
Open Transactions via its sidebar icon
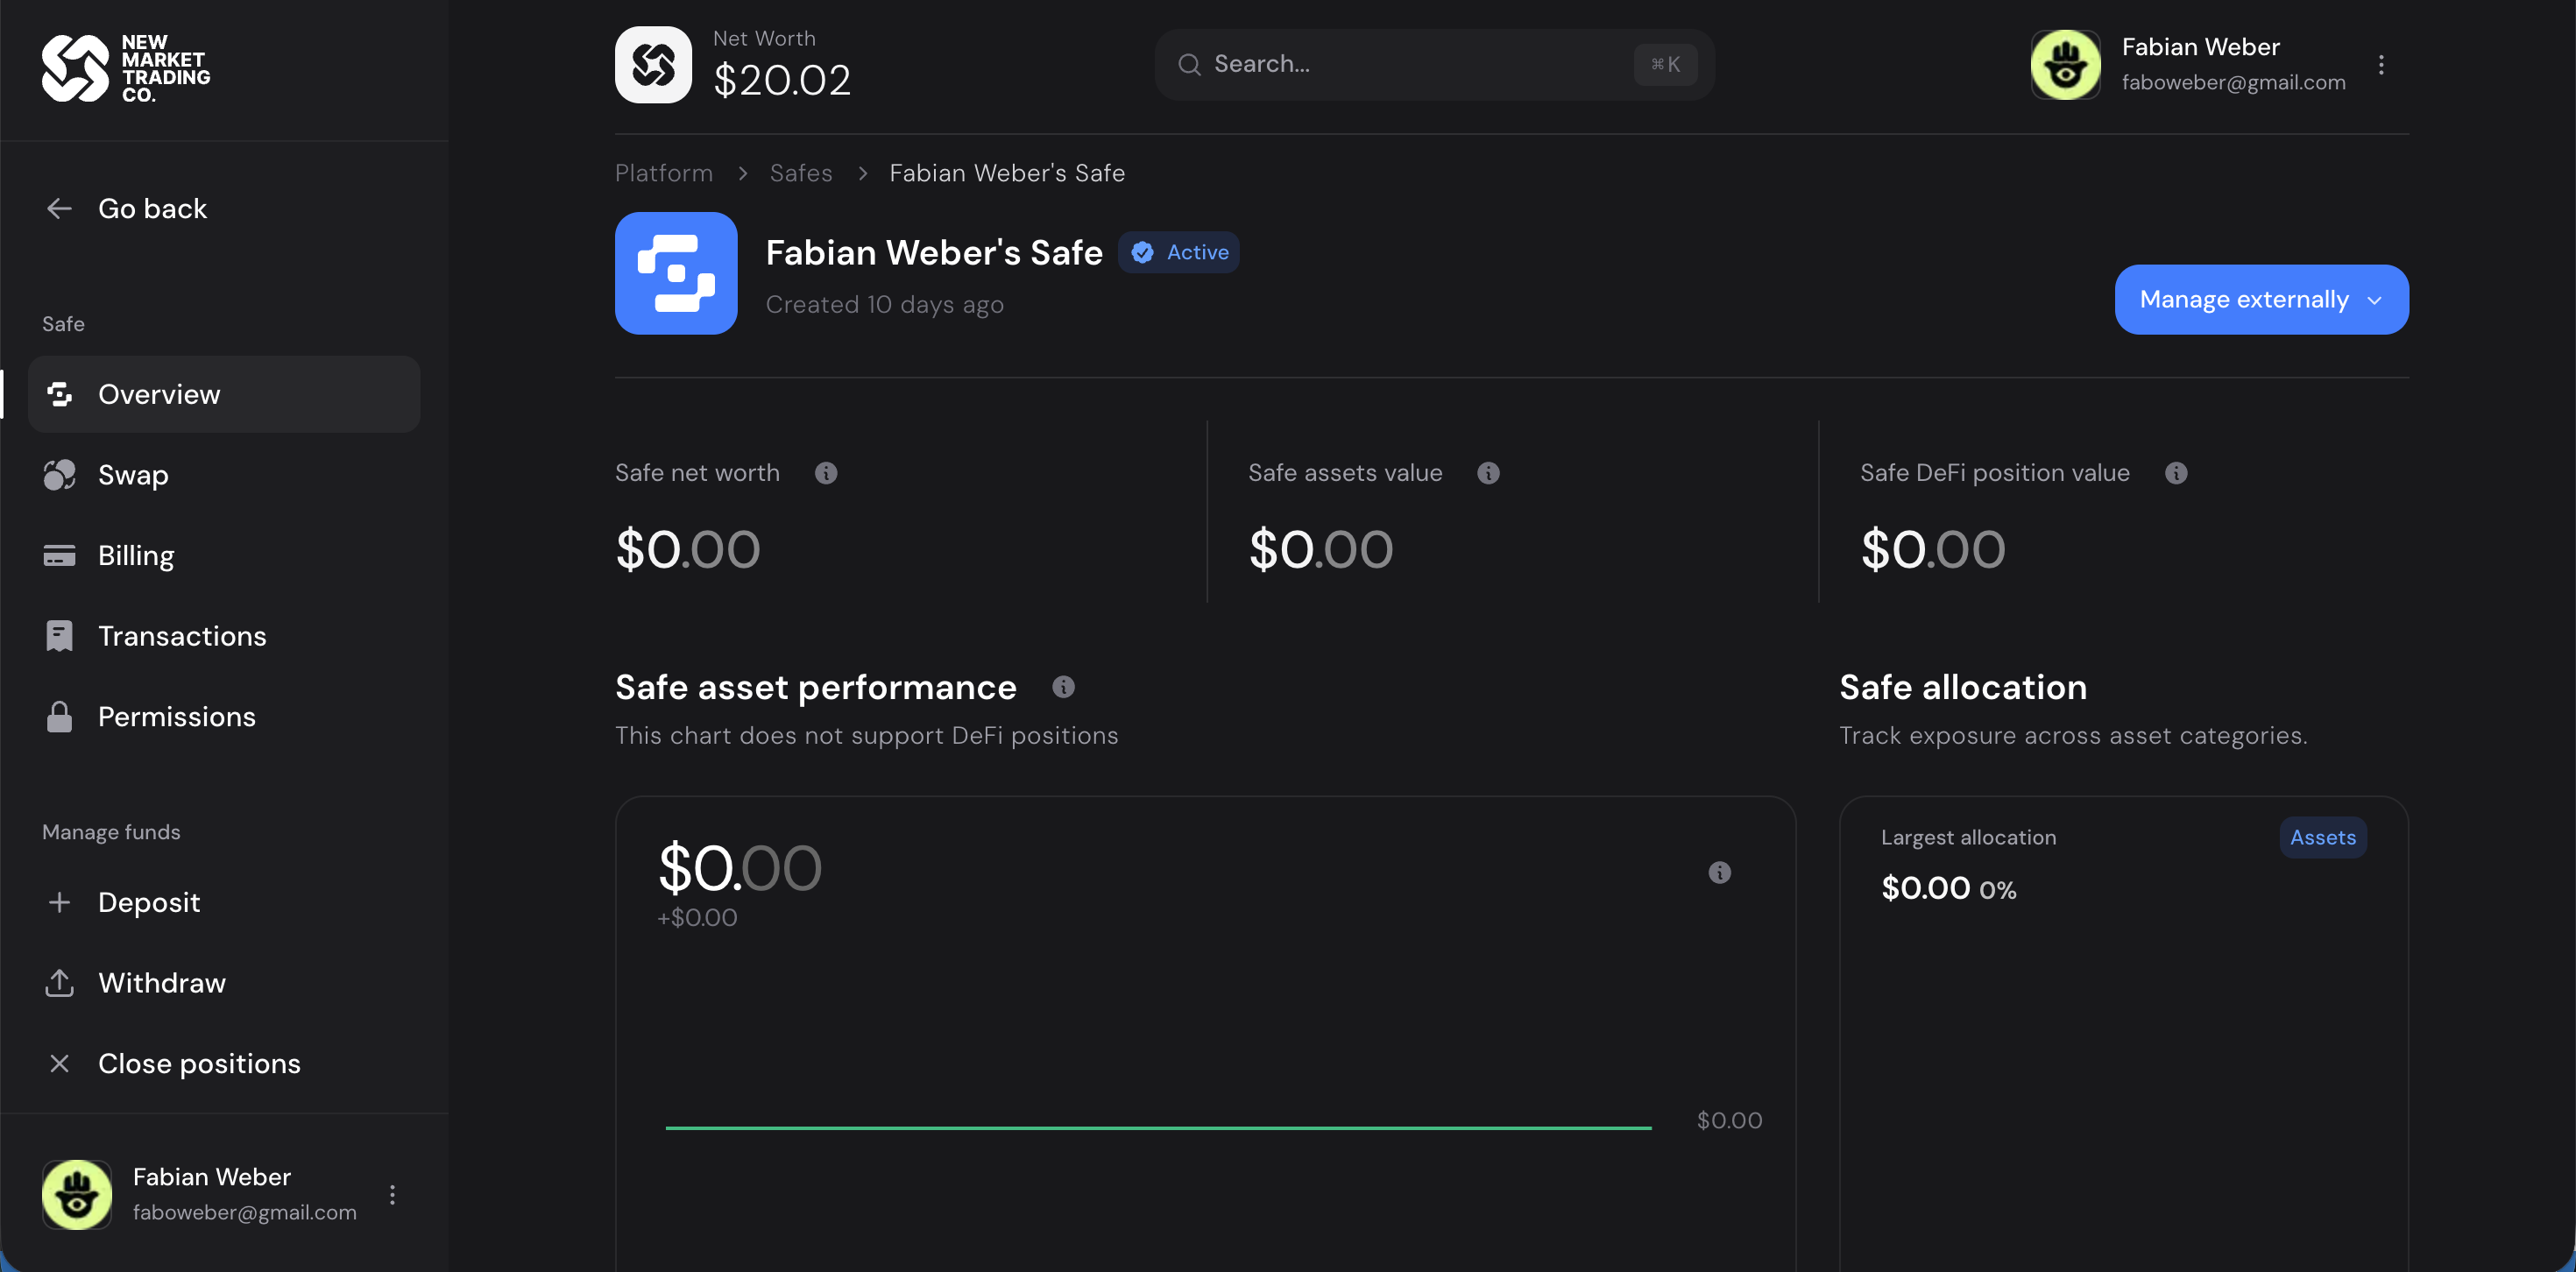60,635
